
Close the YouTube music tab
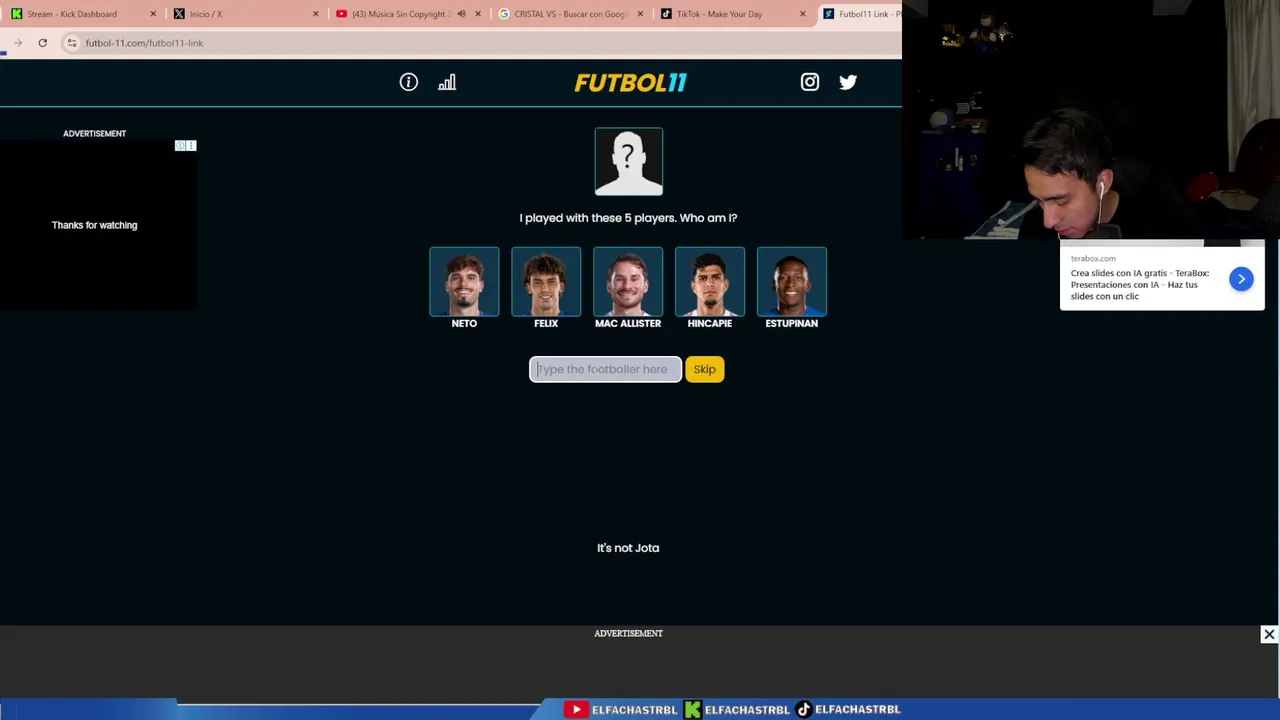click(477, 14)
